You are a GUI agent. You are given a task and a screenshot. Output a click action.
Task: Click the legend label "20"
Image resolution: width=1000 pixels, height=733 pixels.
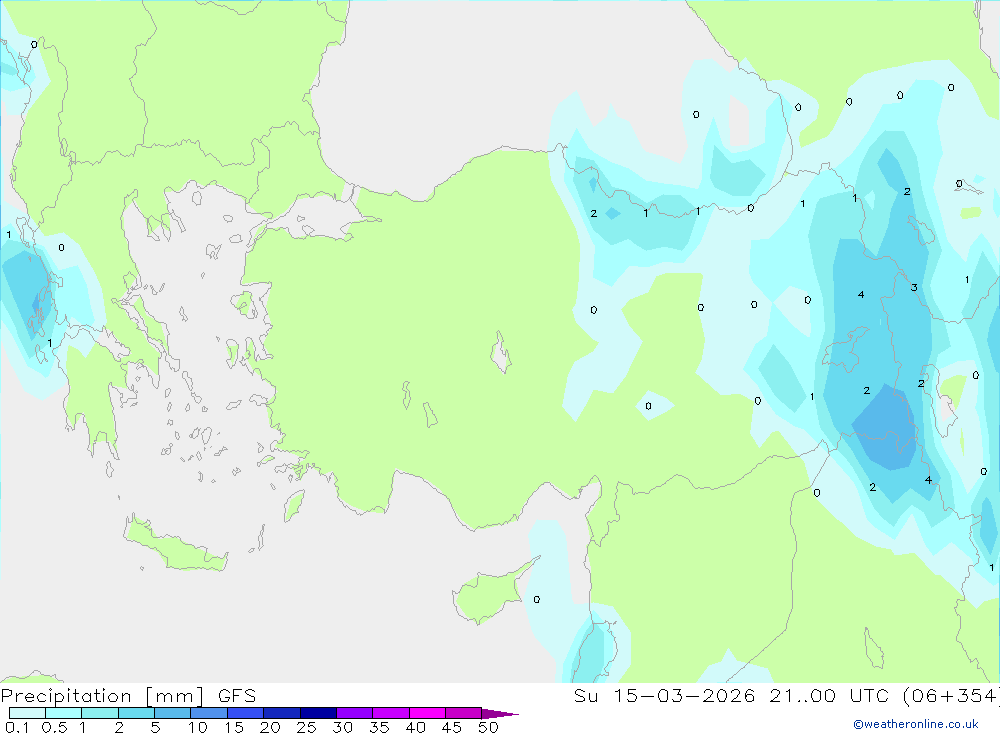tap(270, 727)
